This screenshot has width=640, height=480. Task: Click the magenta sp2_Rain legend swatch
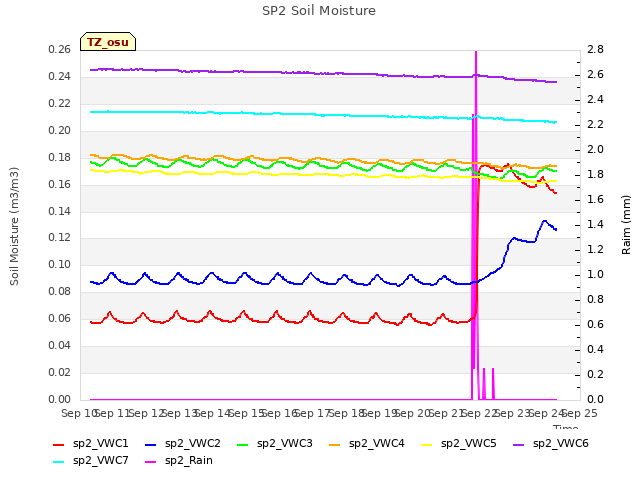point(151,462)
